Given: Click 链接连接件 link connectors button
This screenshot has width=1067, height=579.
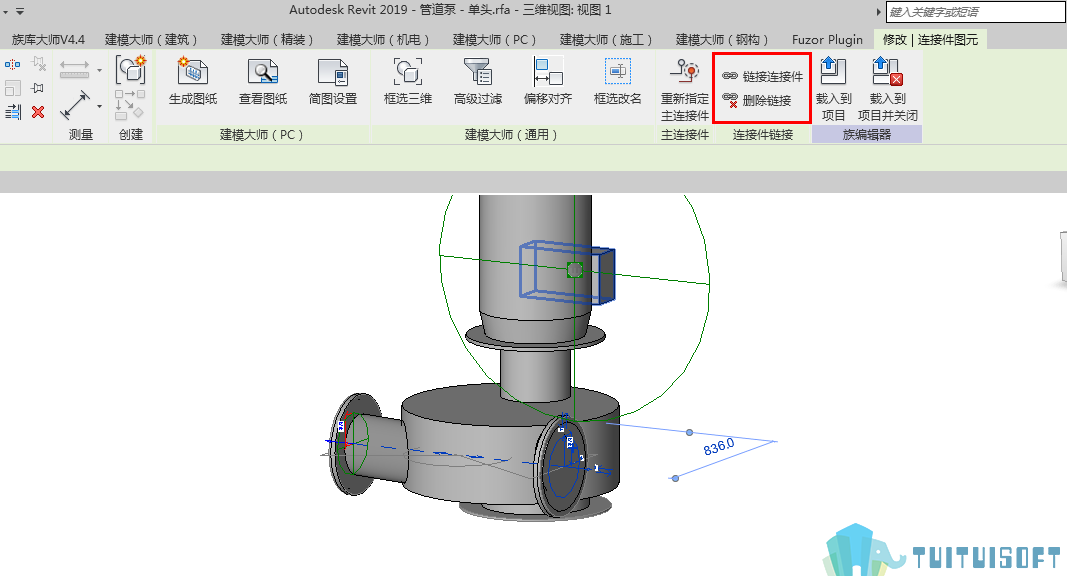Looking at the screenshot, I should (x=762, y=76).
